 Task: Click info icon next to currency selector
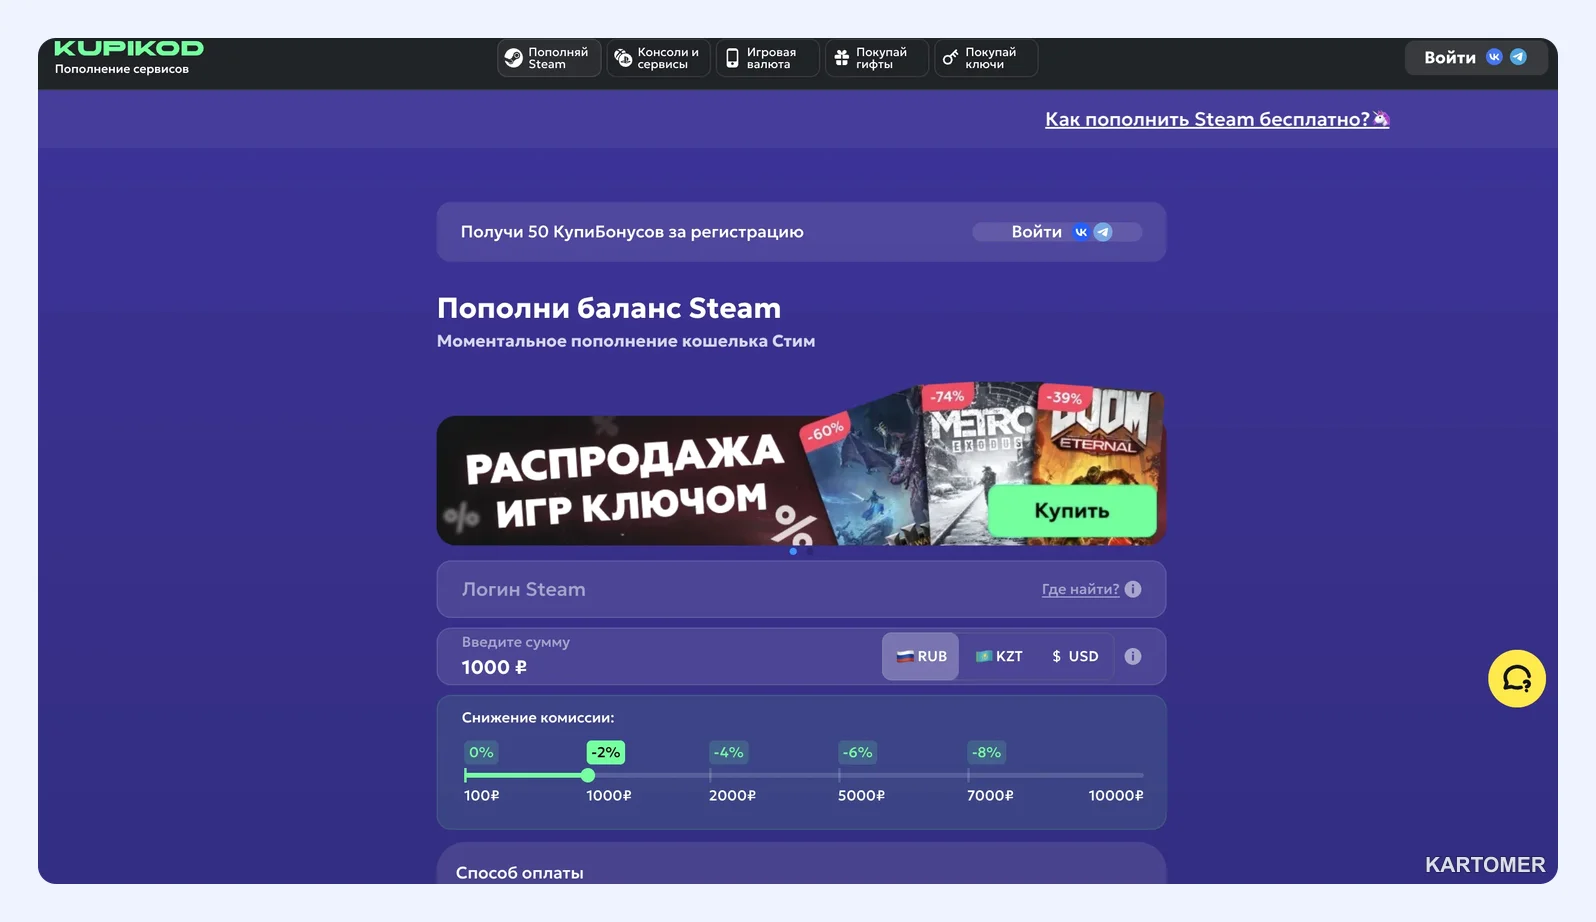(1133, 656)
